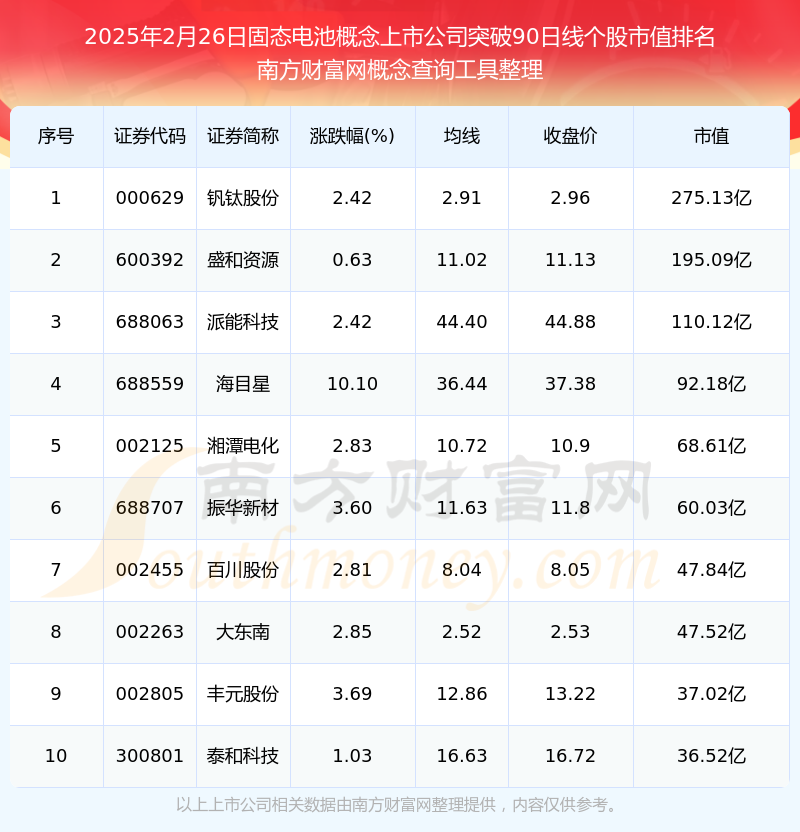The height and width of the screenshot is (832, 800).
Task: Select stock name 湘潭电化
Action: [x=243, y=446]
